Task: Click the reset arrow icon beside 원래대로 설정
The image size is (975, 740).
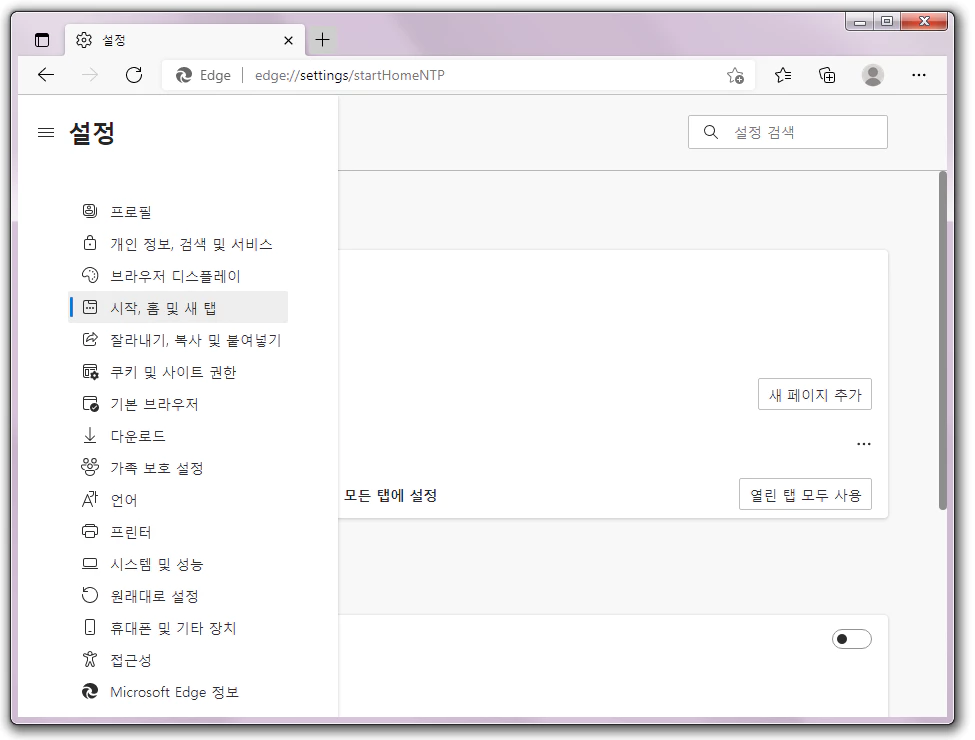Action: (90, 595)
